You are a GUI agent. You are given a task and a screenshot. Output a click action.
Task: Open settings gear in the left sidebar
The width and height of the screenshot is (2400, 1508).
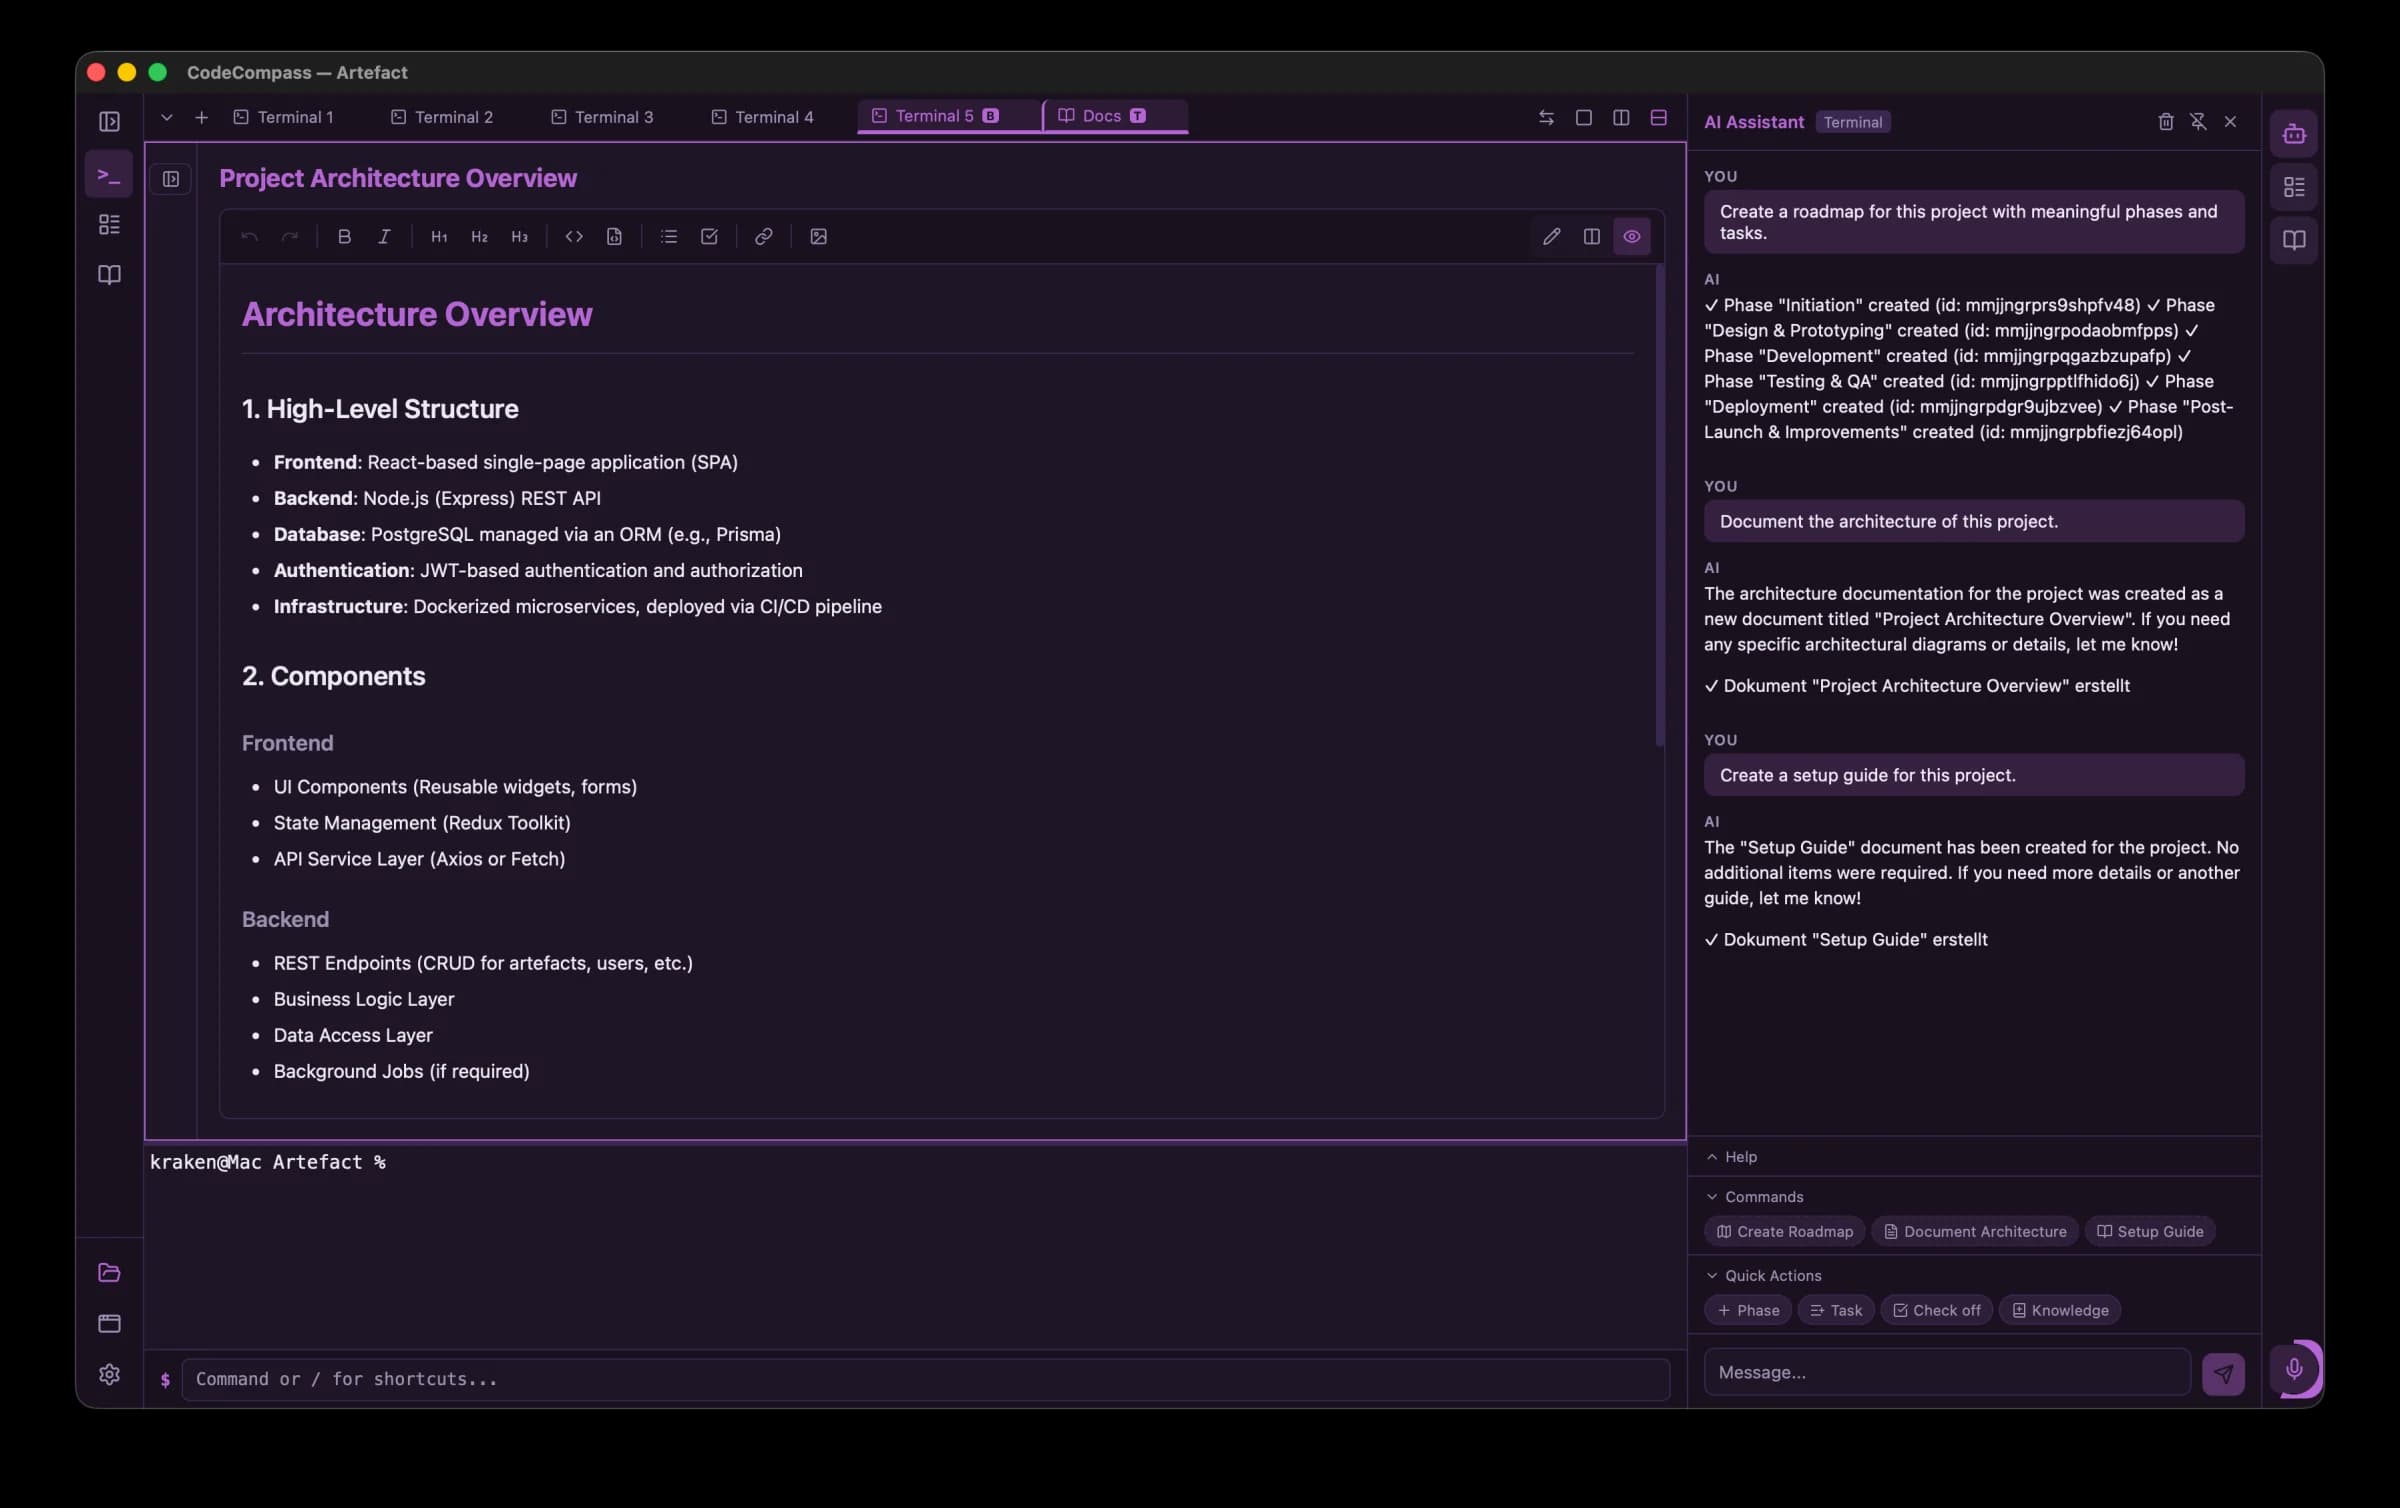pyautogui.click(x=109, y=1374)
